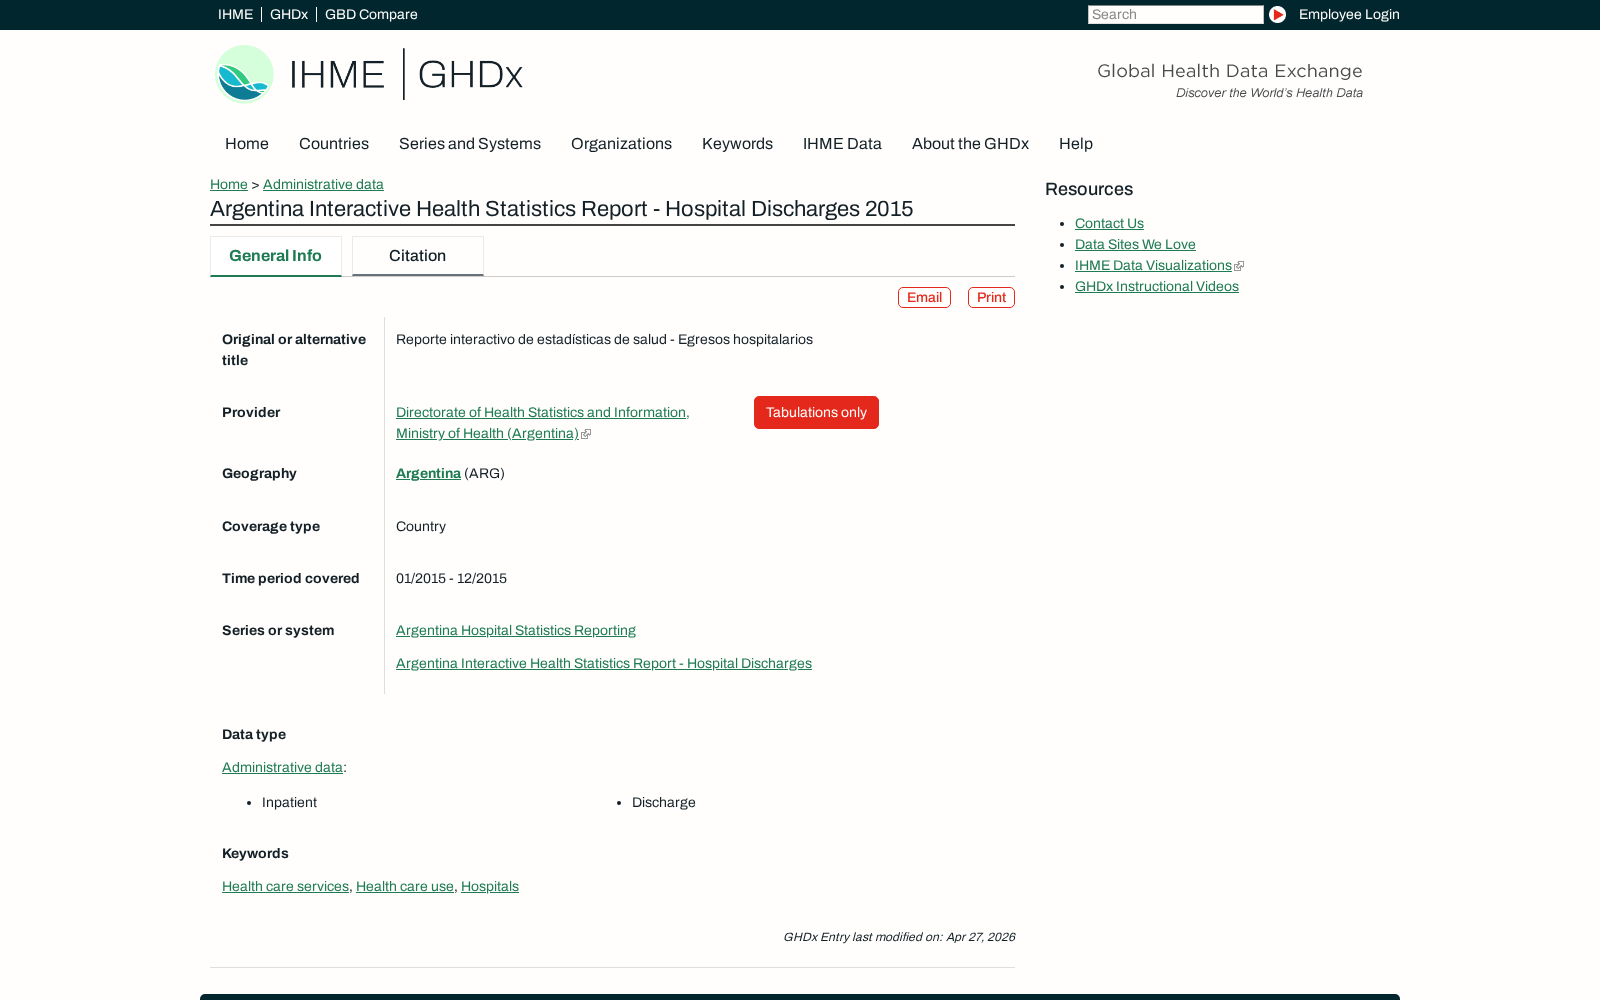Screen dimensions: 1600x1000
Task: Switch to the Citation tab
Action: pyautogui.click(x=417, y=256)
